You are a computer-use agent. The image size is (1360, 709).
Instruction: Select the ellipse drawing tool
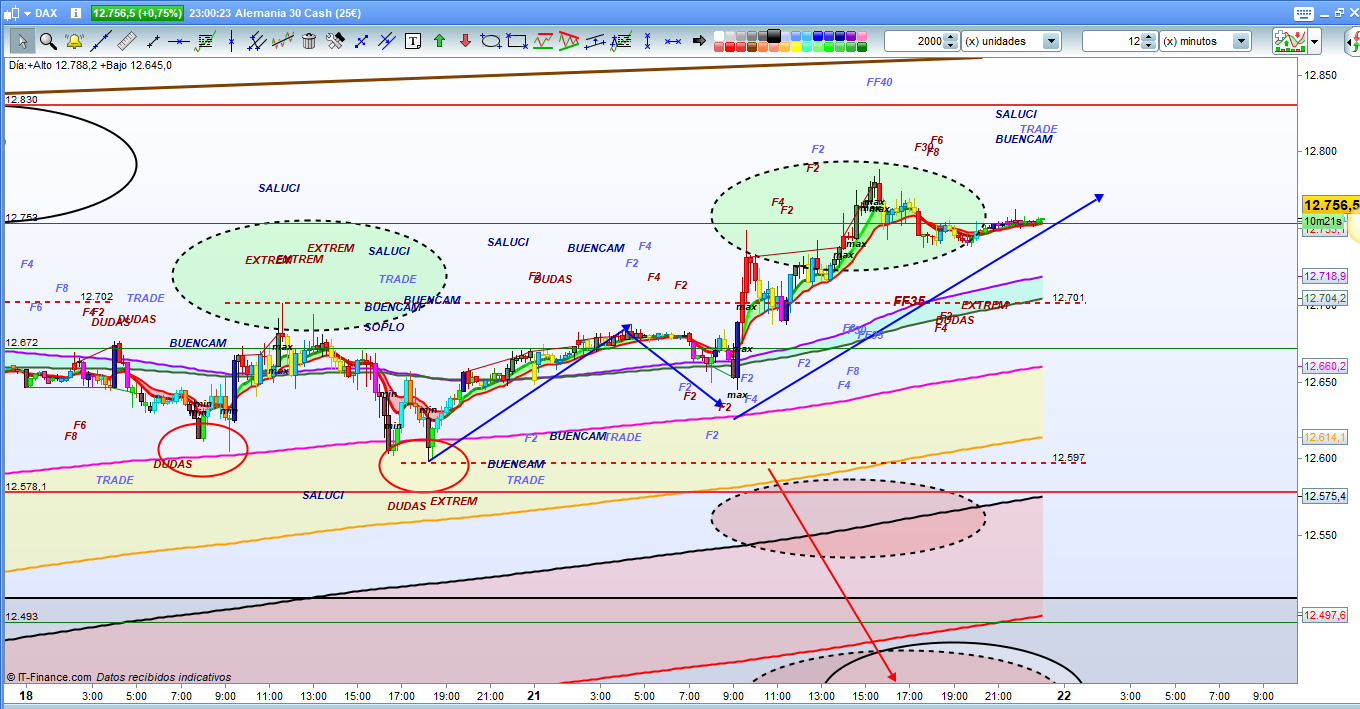tap(491, 41)
